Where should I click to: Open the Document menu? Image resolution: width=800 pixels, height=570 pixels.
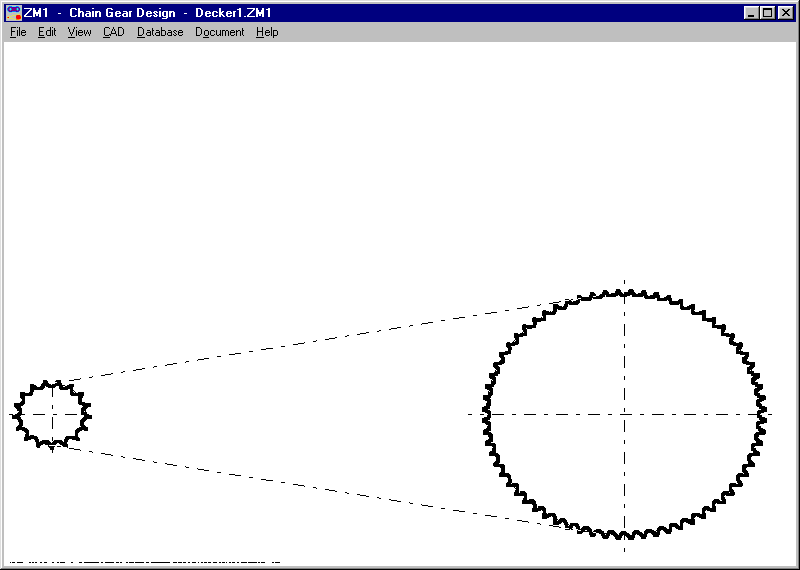coord(219,32)
